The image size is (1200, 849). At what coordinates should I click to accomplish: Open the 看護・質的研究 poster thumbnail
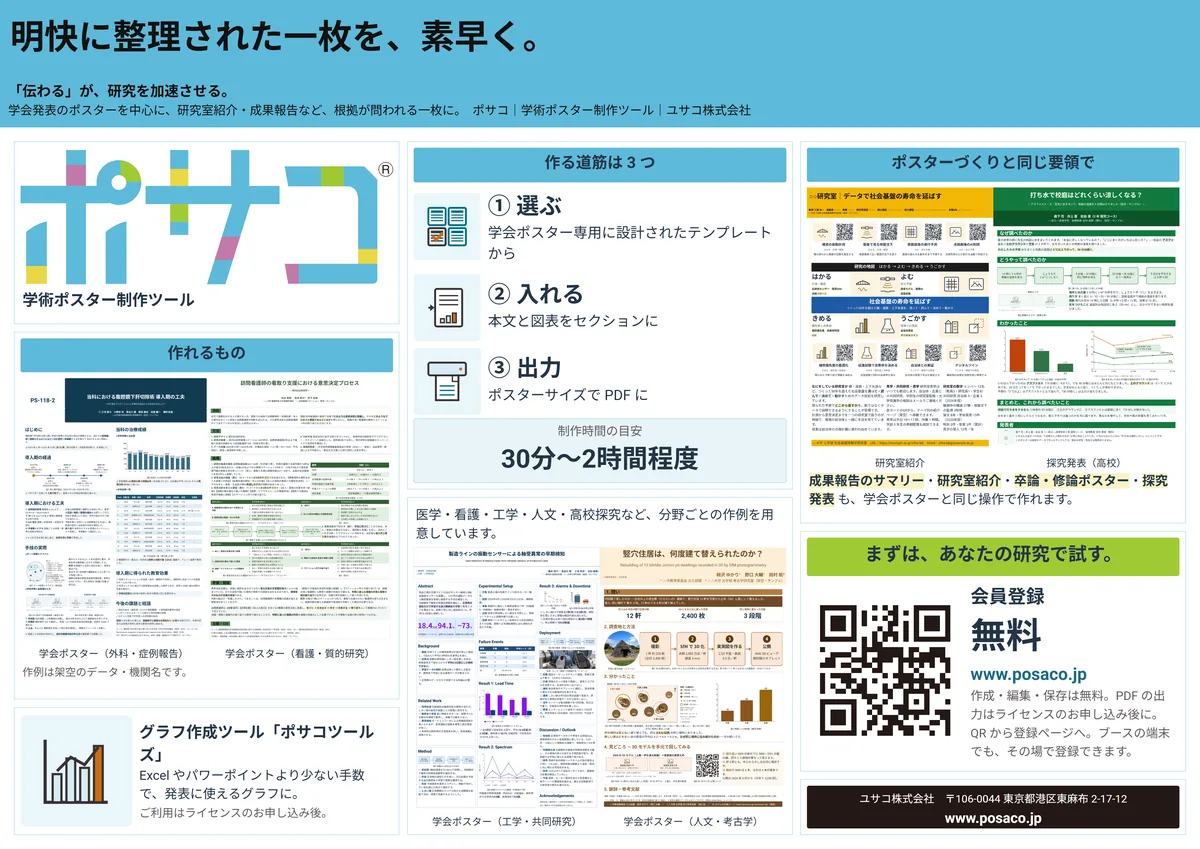click(302, 509)
